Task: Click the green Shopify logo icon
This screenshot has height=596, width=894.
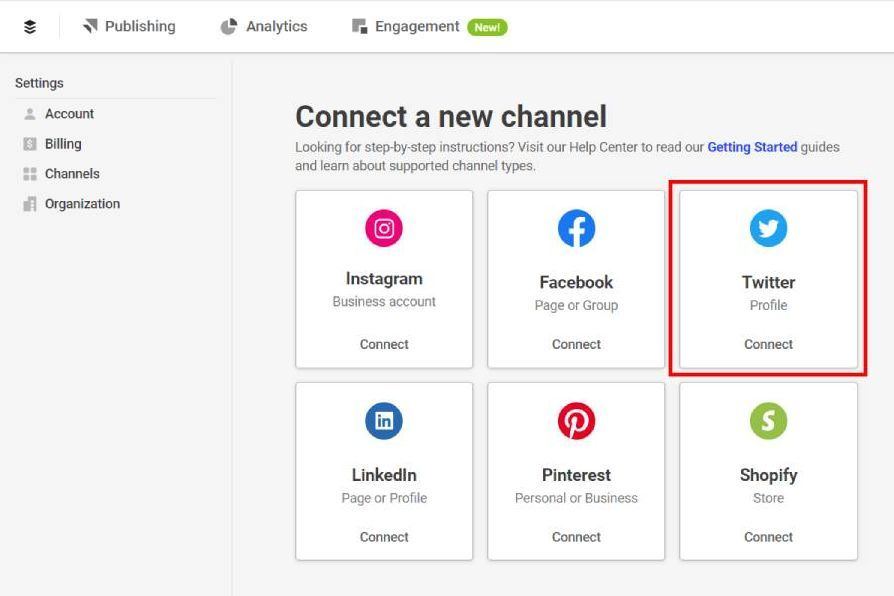Action: click(768, 421)
